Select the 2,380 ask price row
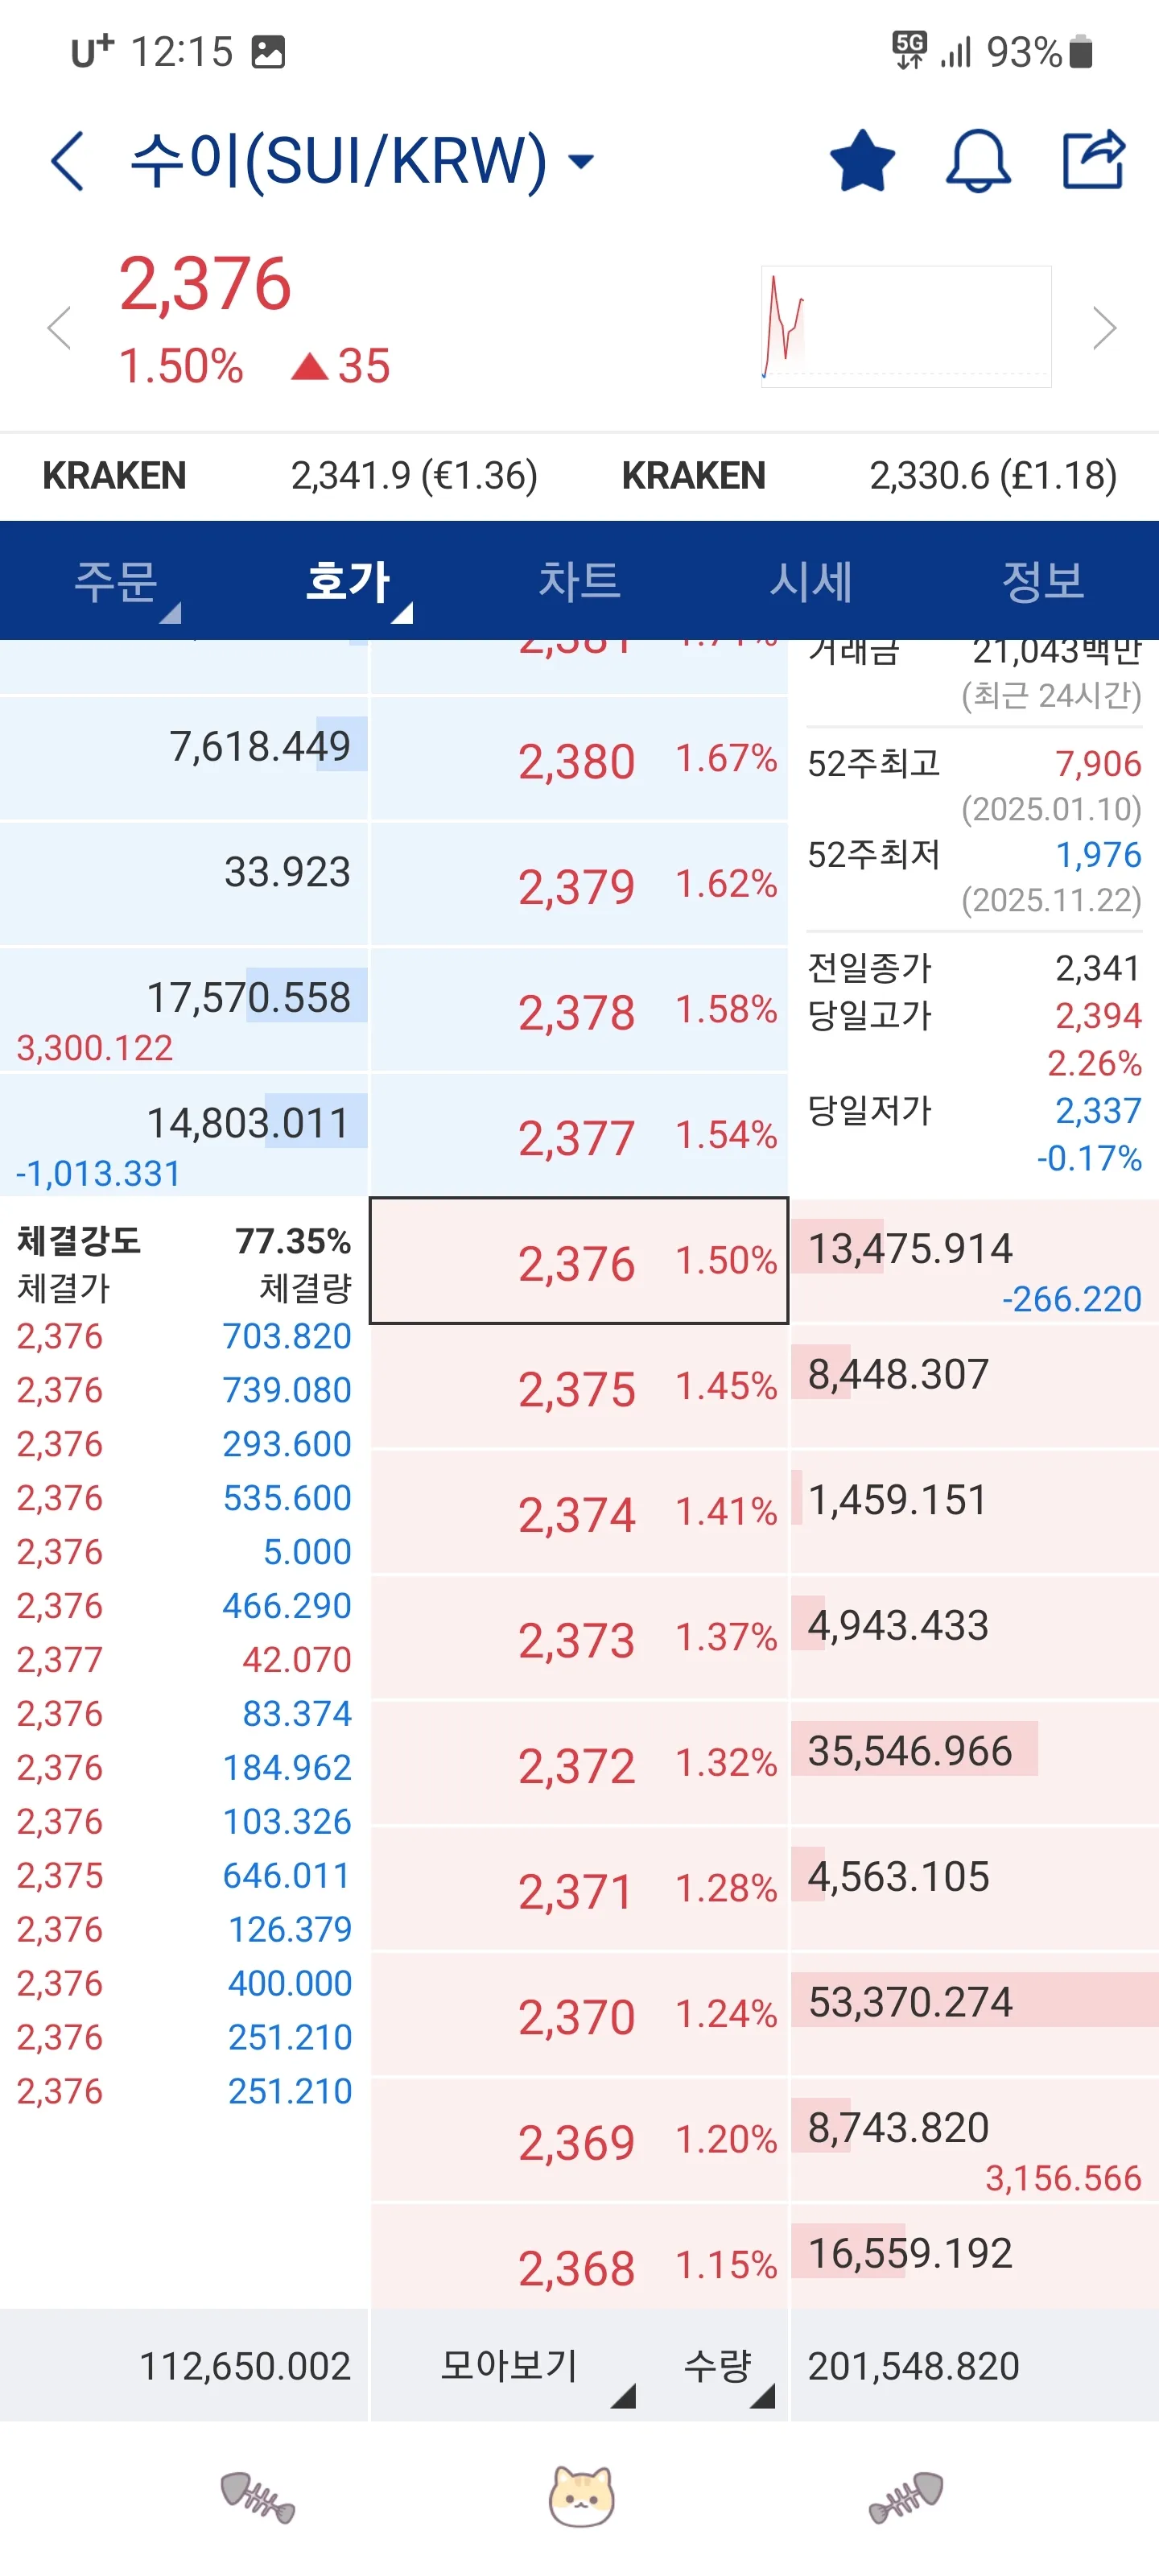1159x2576 pixels. tap(579, 760)
